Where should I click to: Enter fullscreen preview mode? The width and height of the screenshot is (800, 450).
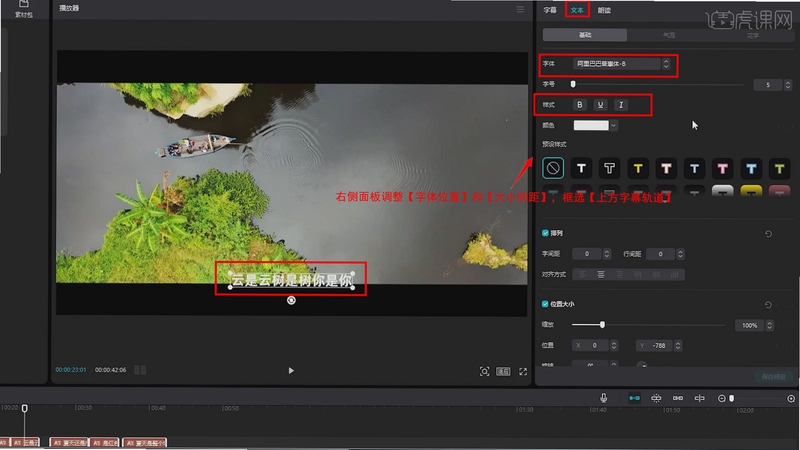coord(523,371)
